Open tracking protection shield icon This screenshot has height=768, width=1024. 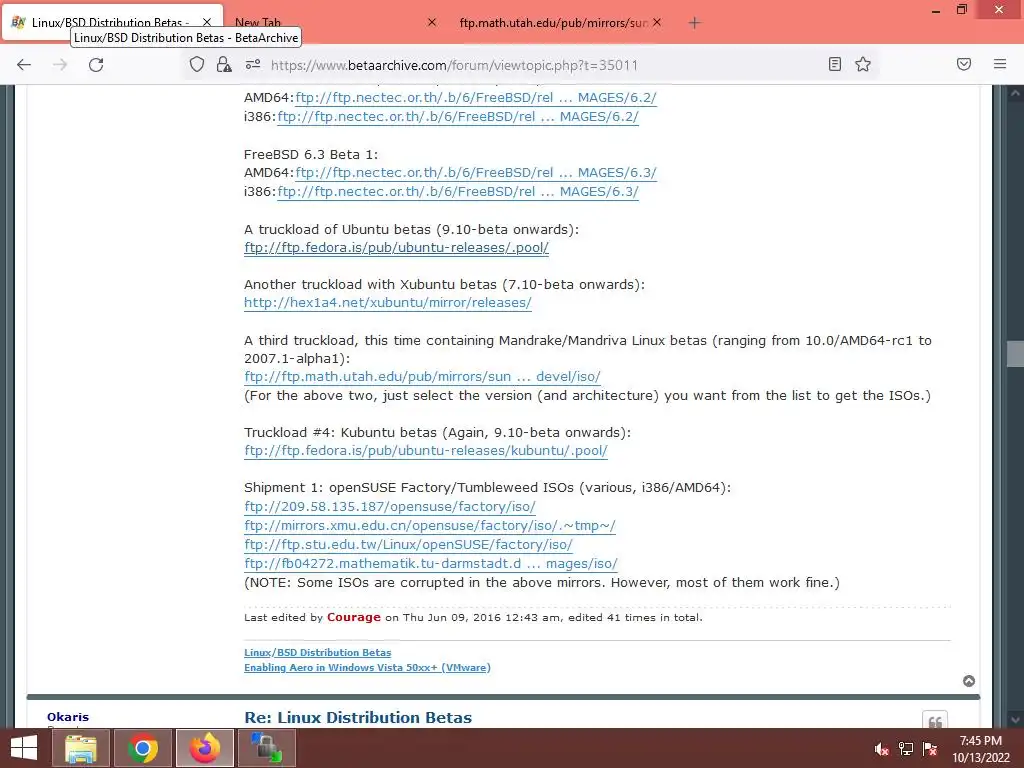click(x=197, y=64)
